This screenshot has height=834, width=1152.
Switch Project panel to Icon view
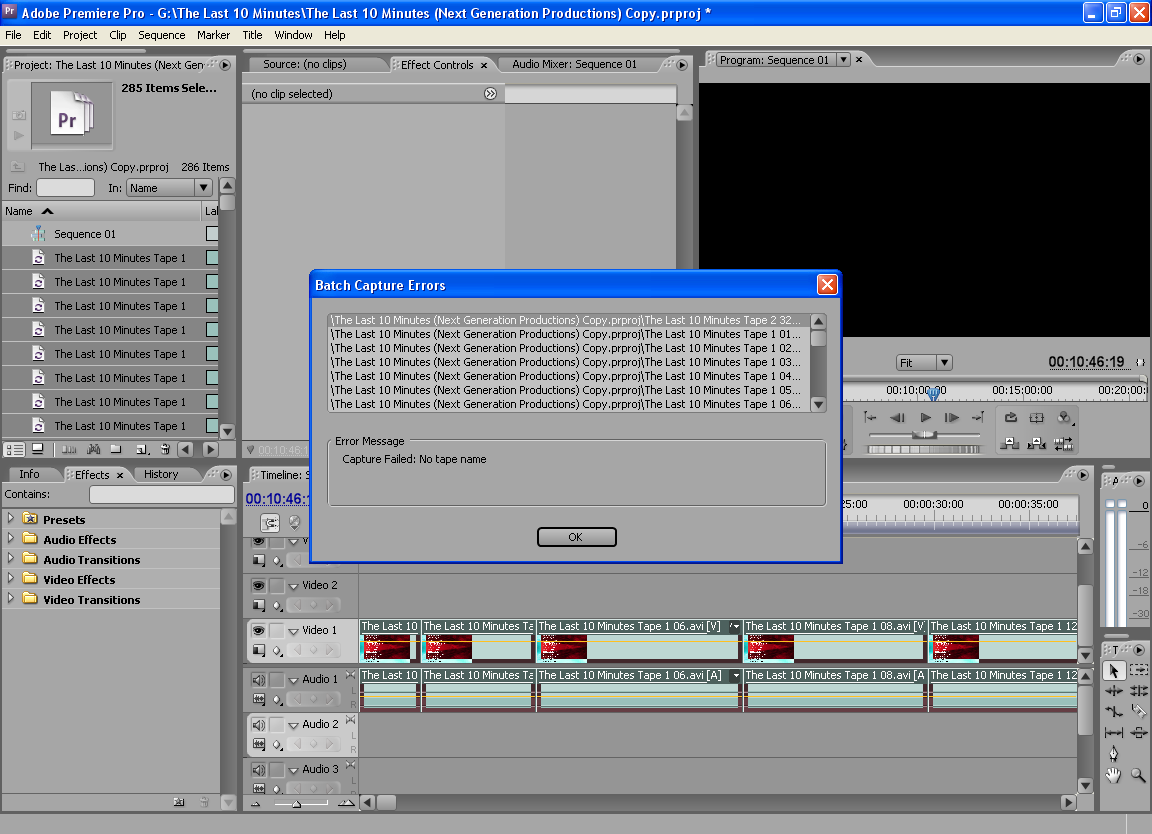point(37,449)
